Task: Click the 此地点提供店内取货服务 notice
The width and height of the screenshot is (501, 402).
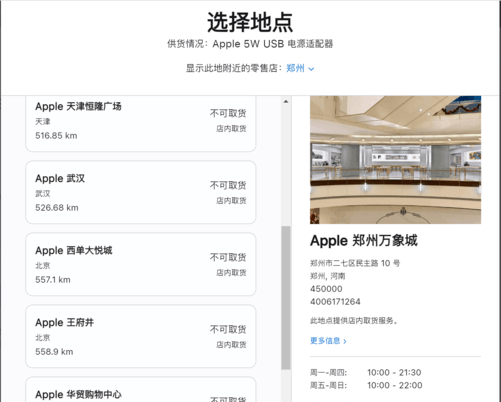Action: coord(354,321)
